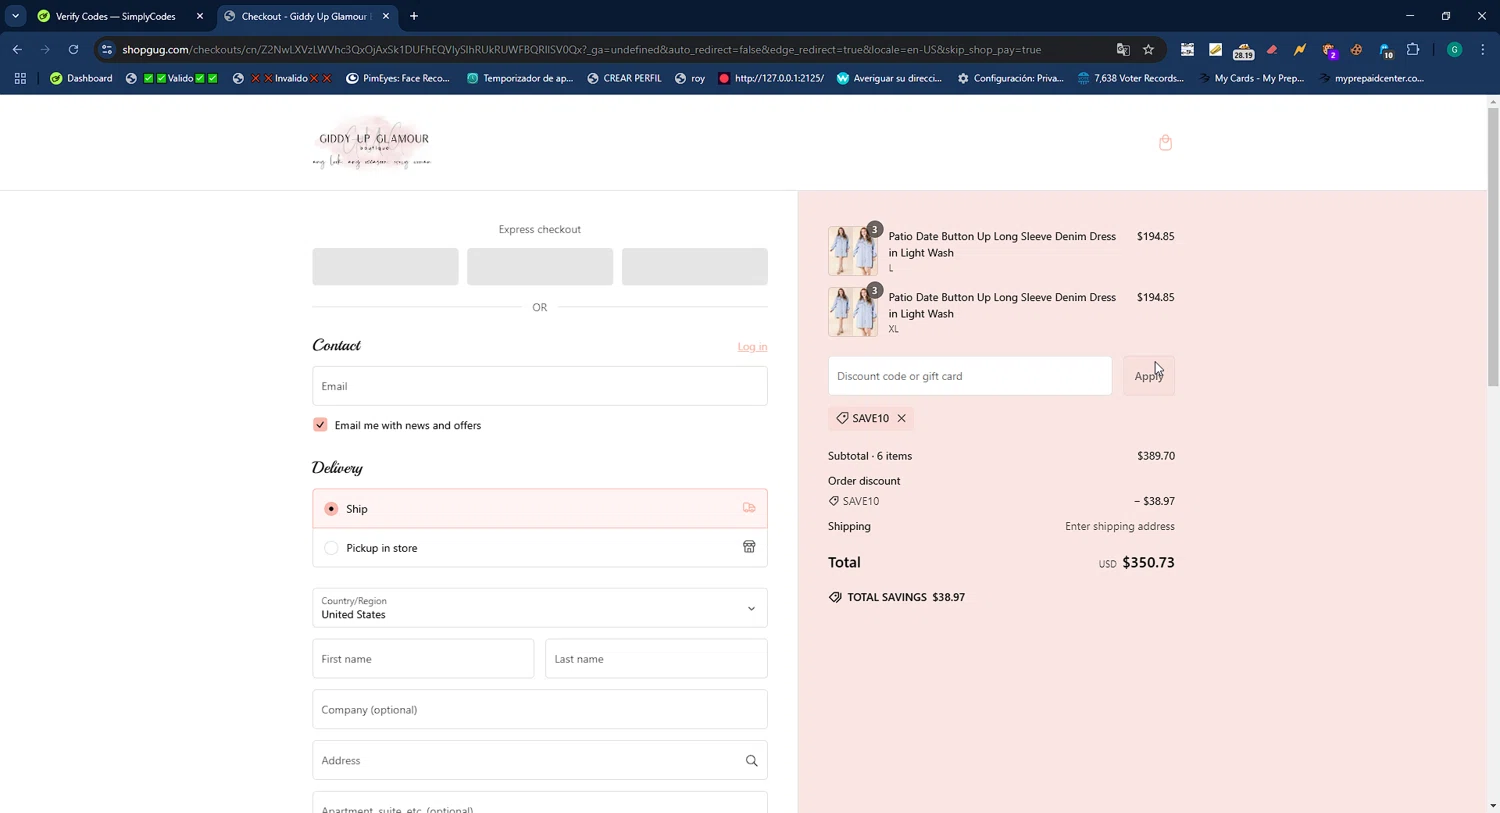Switch to the Checkout - Giddy Up Glamour tab
Screen dimensions: 1500x813
point(305,16)
